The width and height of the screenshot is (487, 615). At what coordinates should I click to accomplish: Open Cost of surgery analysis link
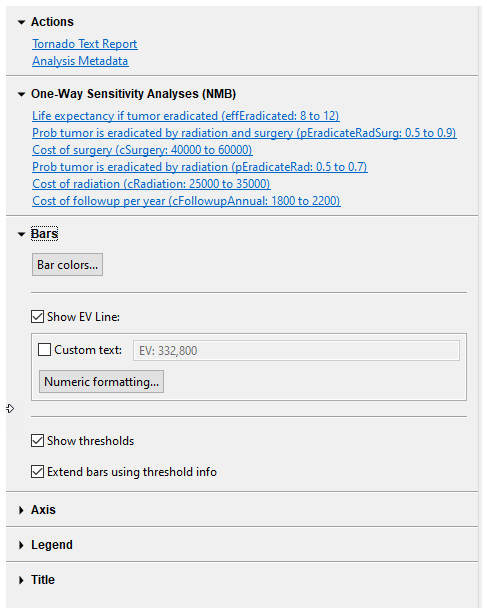pyautogui.click(x=142, y=150)
